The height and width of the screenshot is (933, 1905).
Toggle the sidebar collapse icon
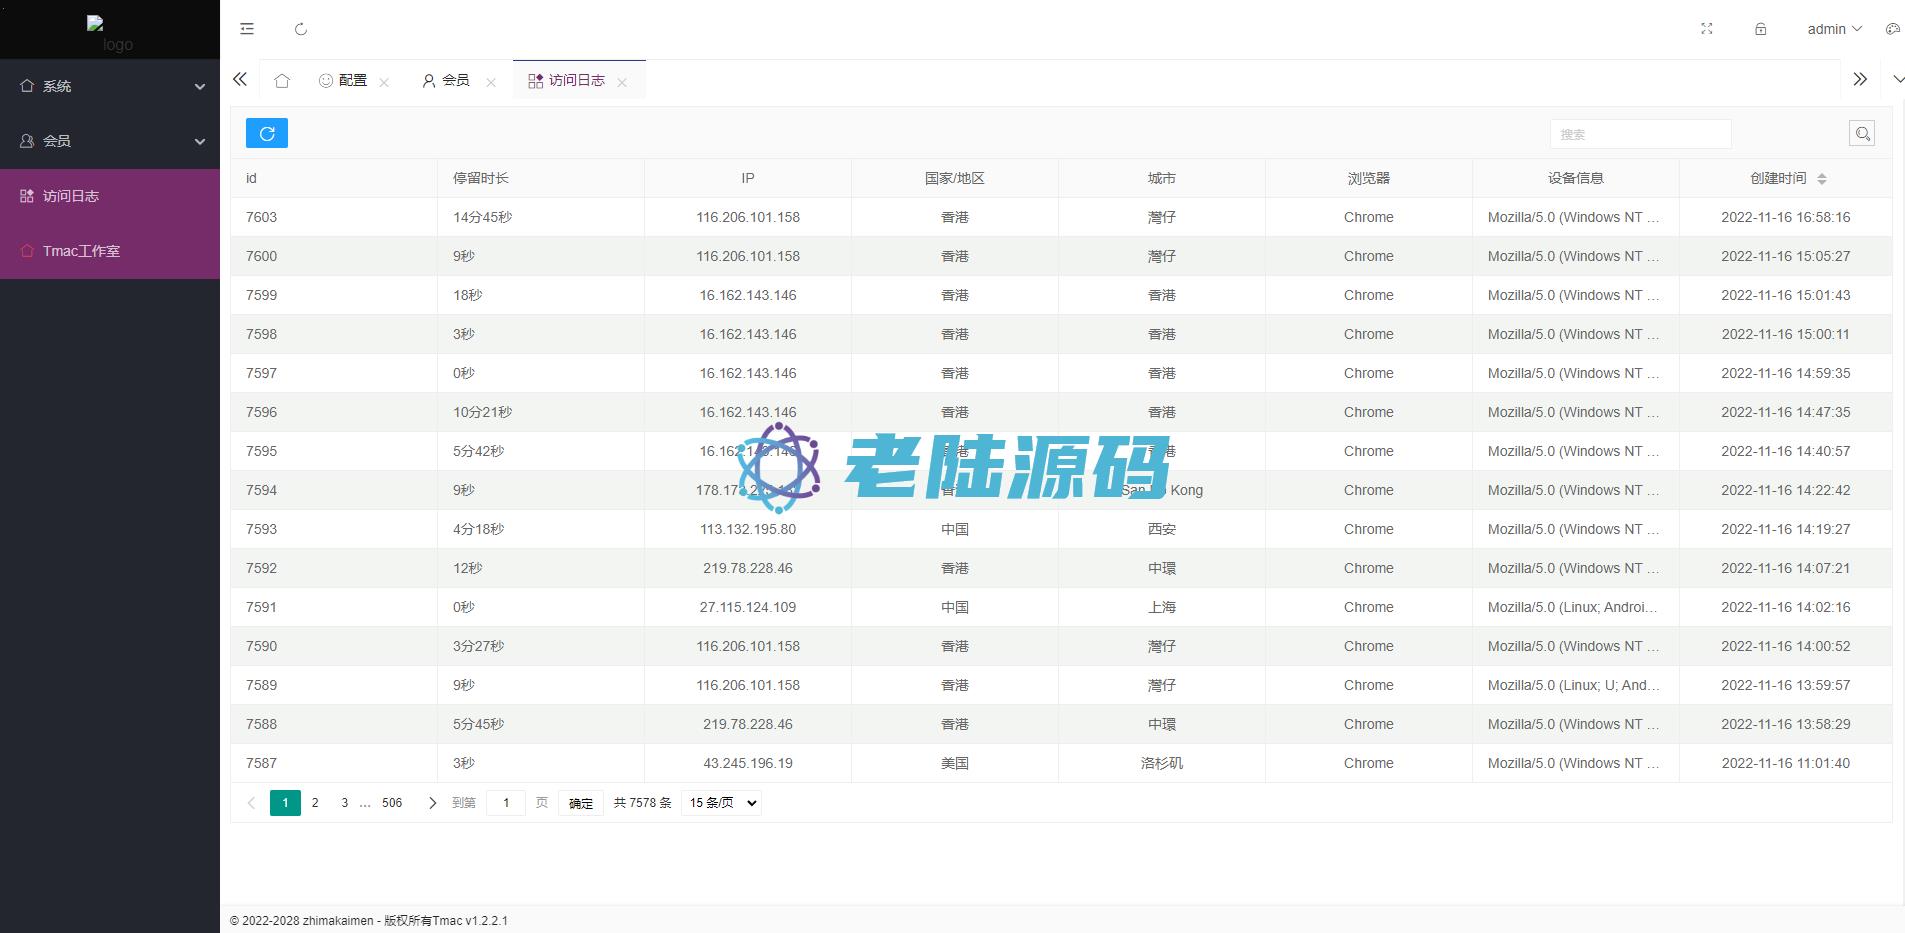click(247, 29)
